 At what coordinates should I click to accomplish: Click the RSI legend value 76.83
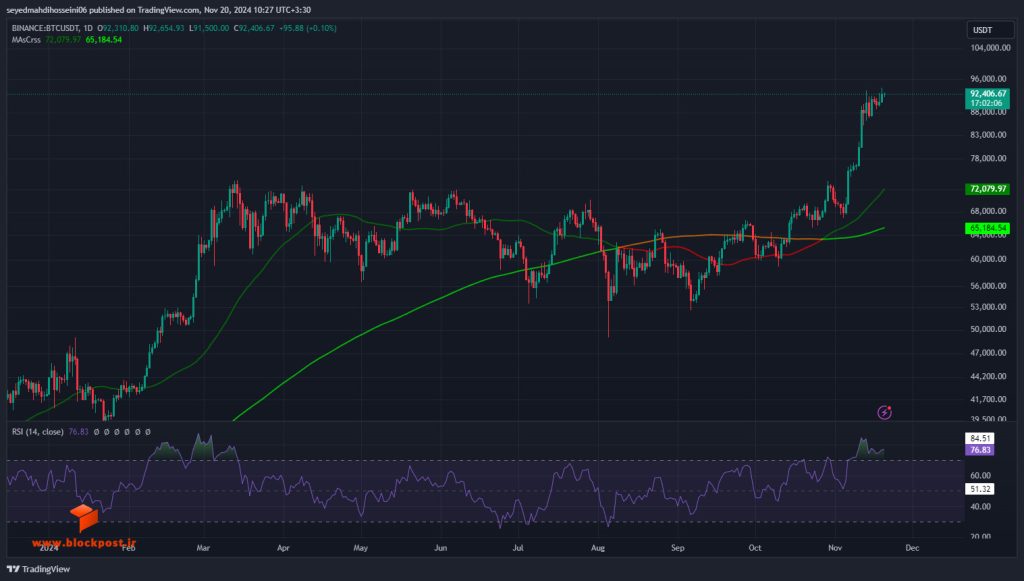tap(78, 432)
